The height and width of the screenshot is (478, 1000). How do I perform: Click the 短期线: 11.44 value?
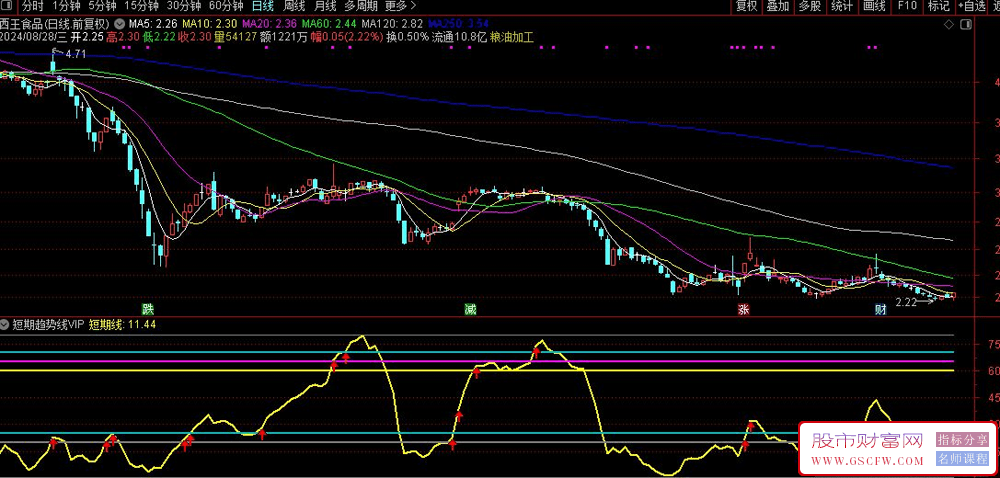(123, 324)
